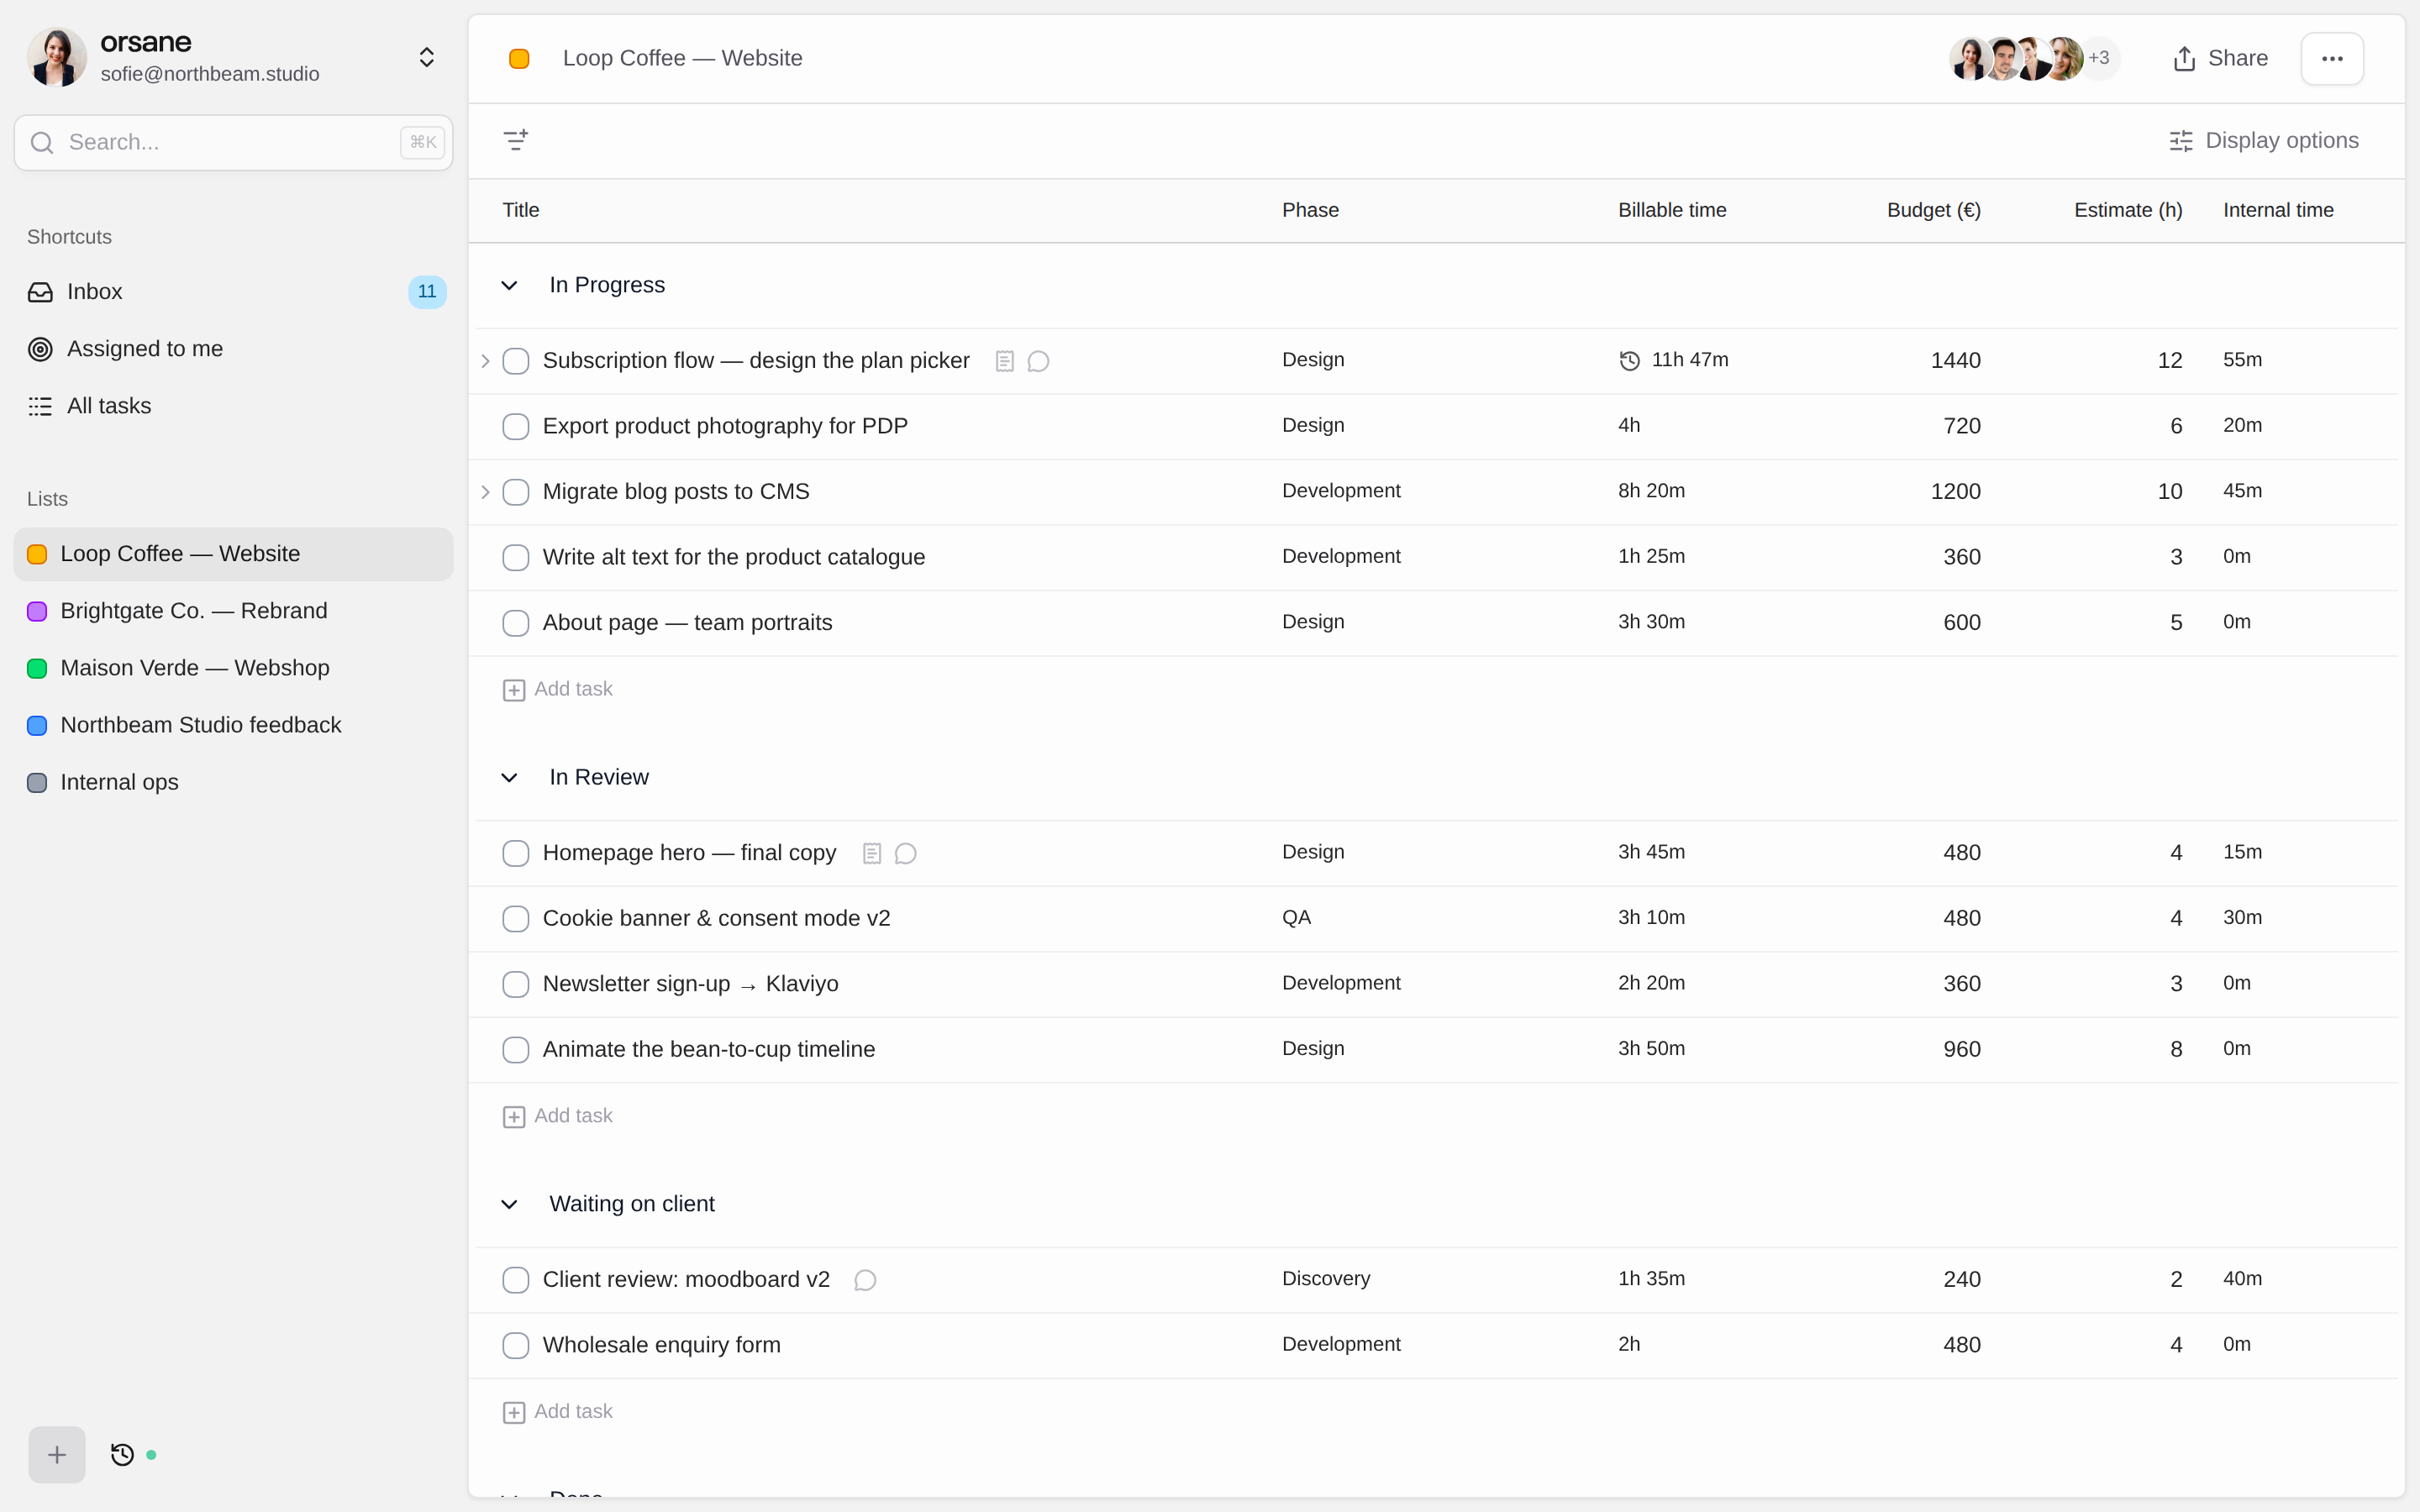Click the Add task plus icon under Waiting on client
This screenshot has width=2420, height=1512.
514,1412
